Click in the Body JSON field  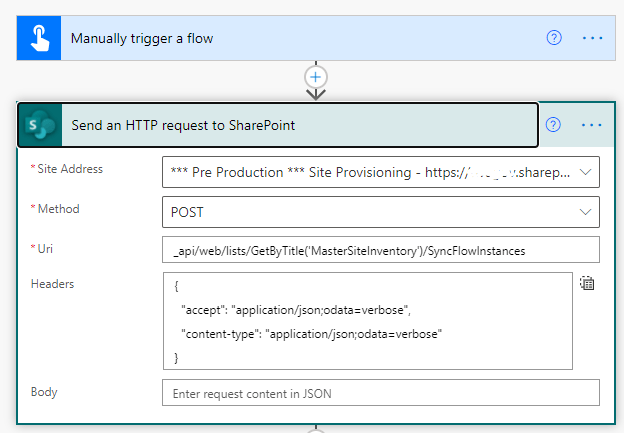[x=380, y=393]
